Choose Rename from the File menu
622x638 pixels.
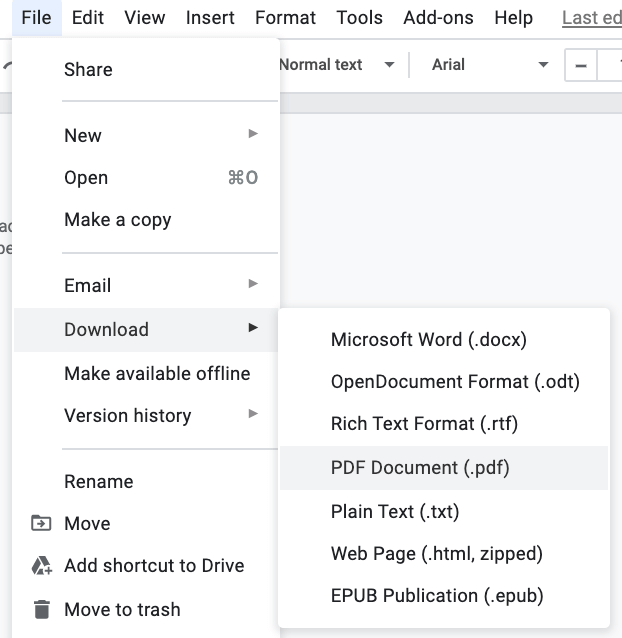click(x=146, y=482)
